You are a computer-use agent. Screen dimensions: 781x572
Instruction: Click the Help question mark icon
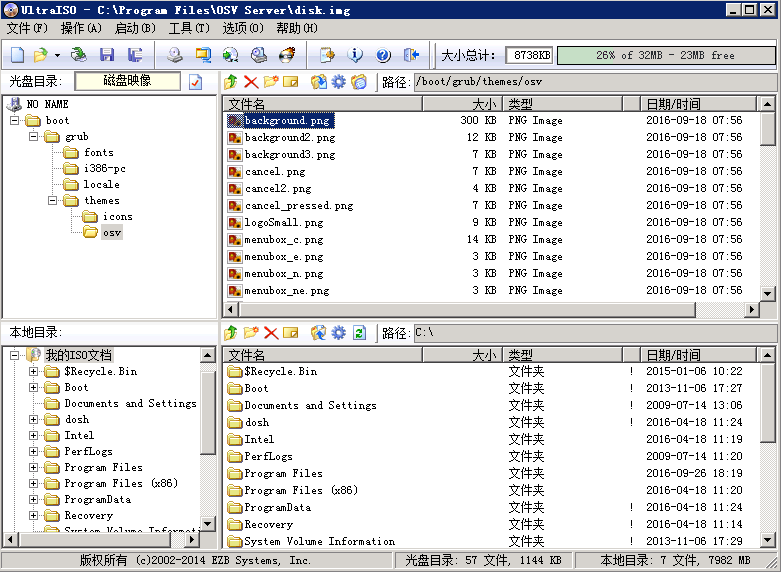[383, 55]
